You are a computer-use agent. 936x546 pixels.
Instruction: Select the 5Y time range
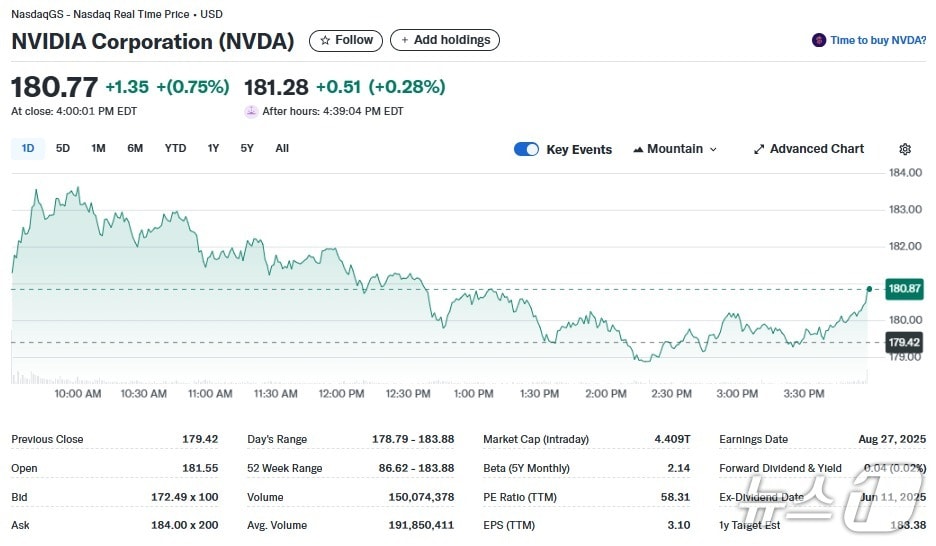point(247,148)
